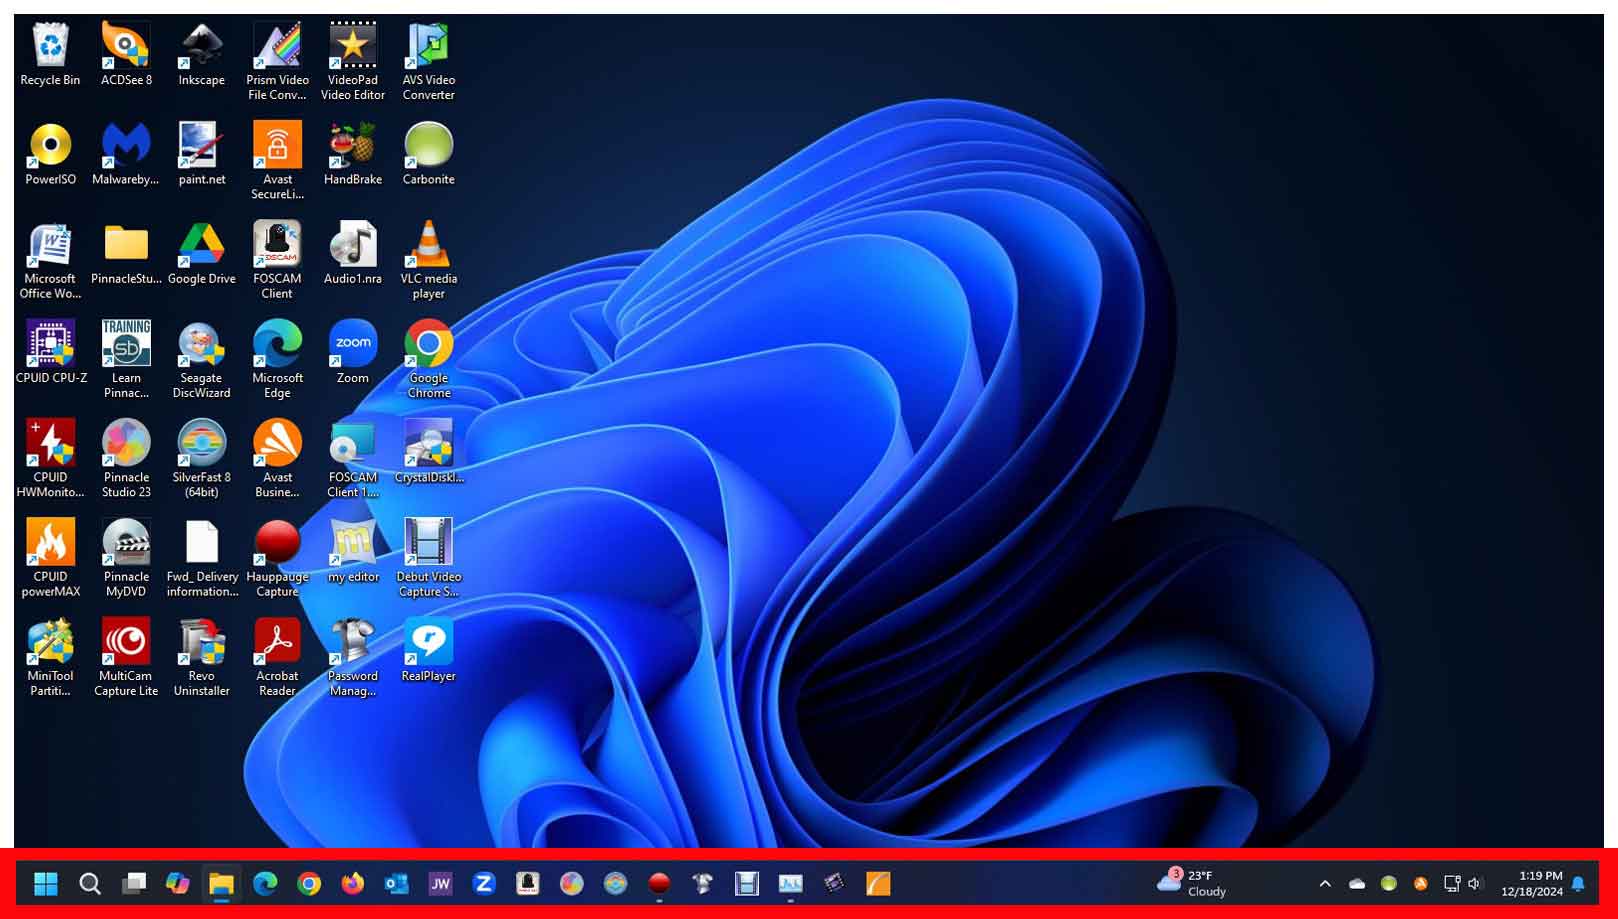Select the Password Manager desktop icon

coord(353,656)
